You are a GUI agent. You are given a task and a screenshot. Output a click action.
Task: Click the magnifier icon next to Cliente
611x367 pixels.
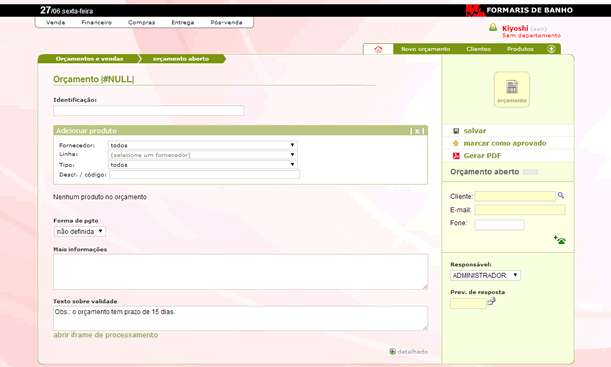click(561, 195)
